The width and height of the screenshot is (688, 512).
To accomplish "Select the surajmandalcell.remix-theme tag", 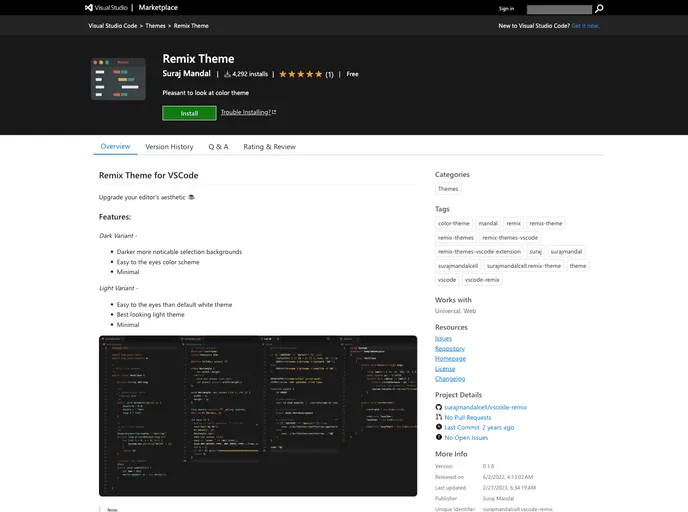I will 524,265.
